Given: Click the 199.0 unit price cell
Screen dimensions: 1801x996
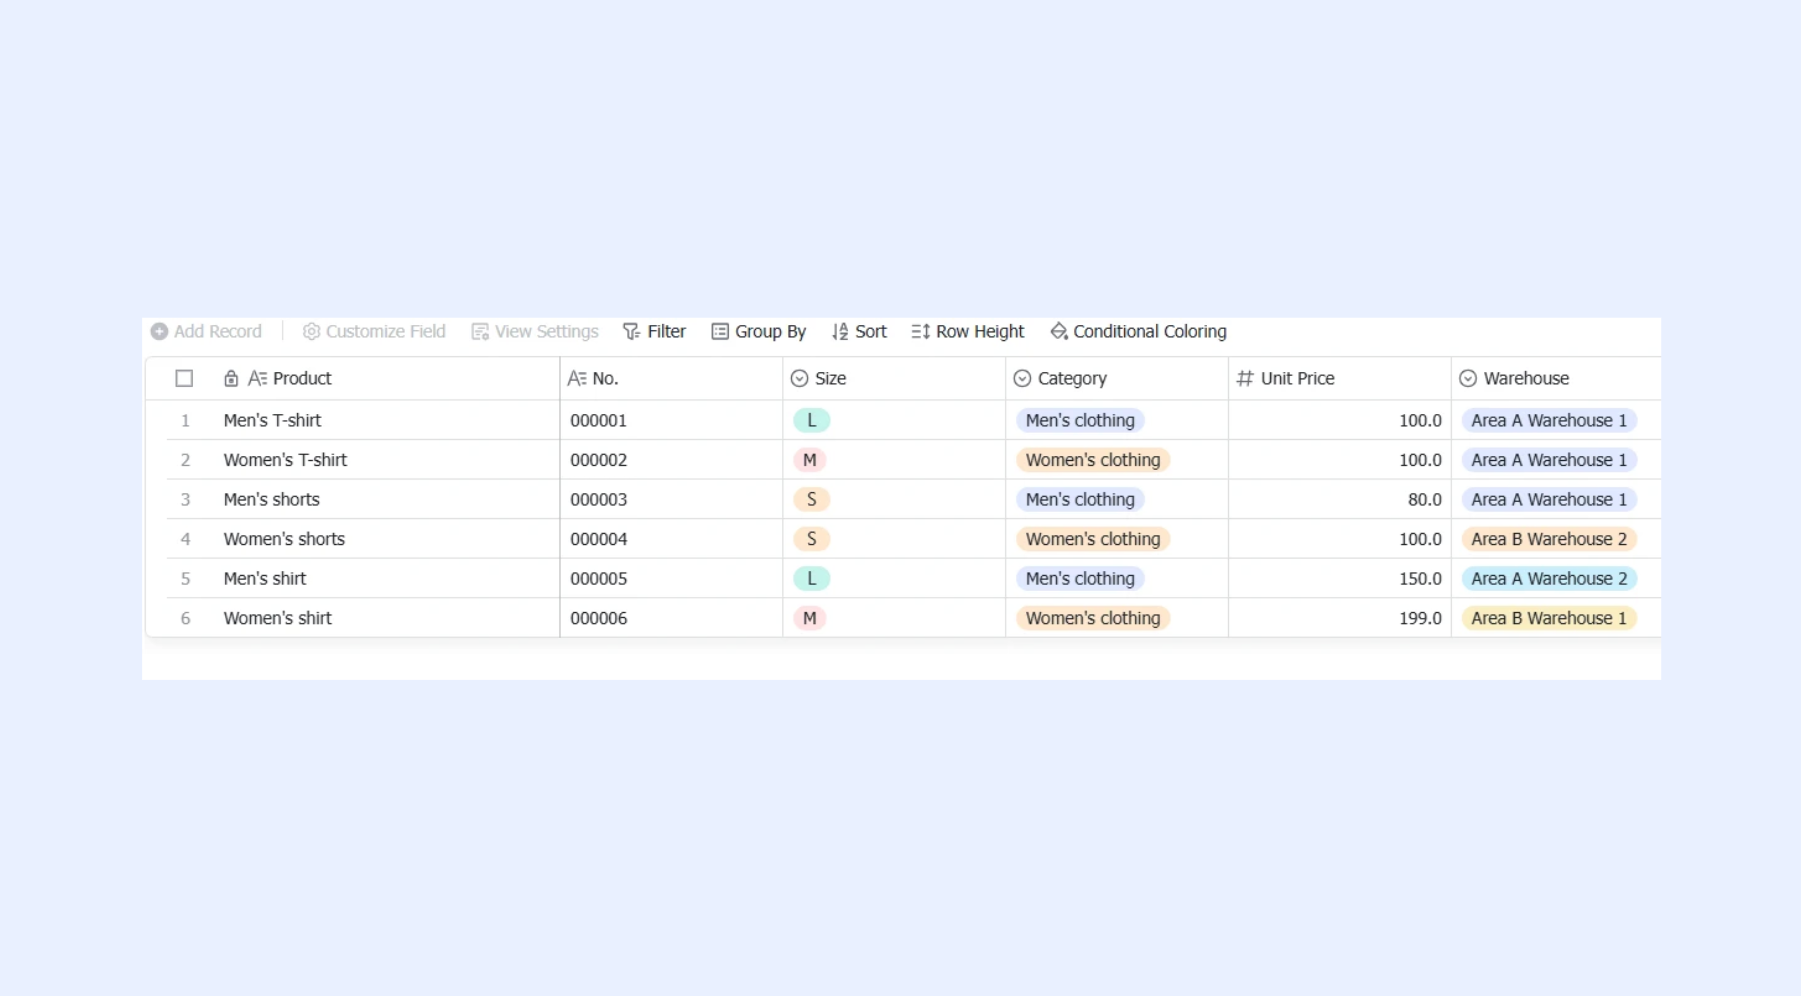Looking at the screenshot, I should coord(1340,618).
